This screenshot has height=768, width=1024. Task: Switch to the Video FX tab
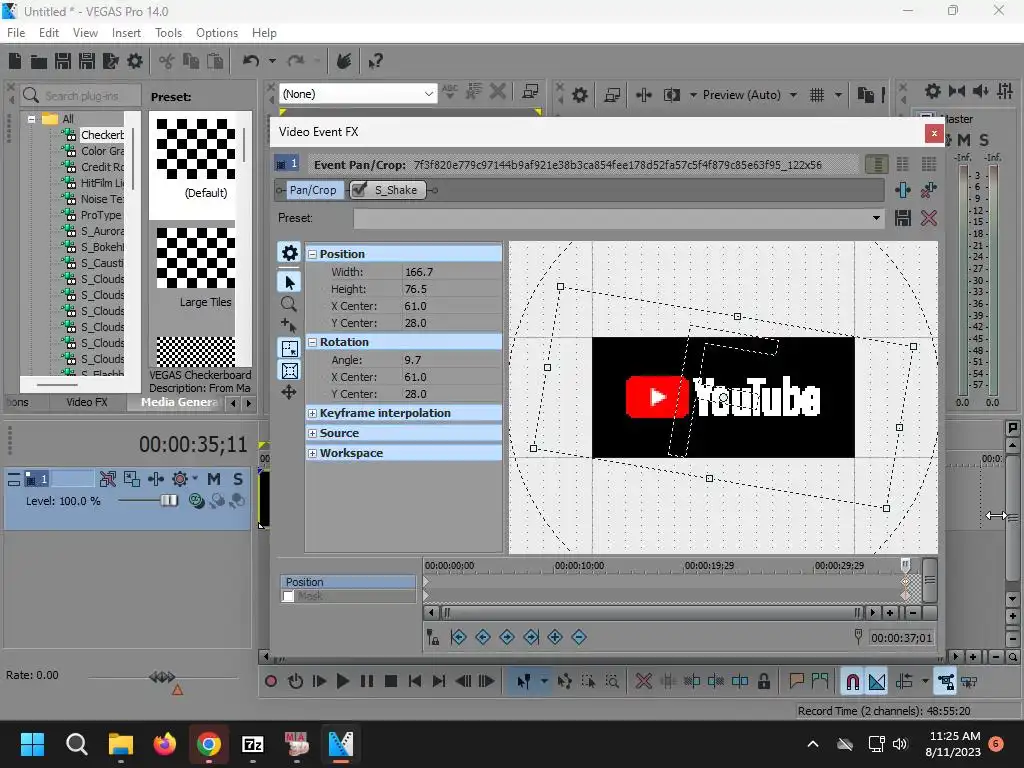pyautogui.click(x=86, y=402)
